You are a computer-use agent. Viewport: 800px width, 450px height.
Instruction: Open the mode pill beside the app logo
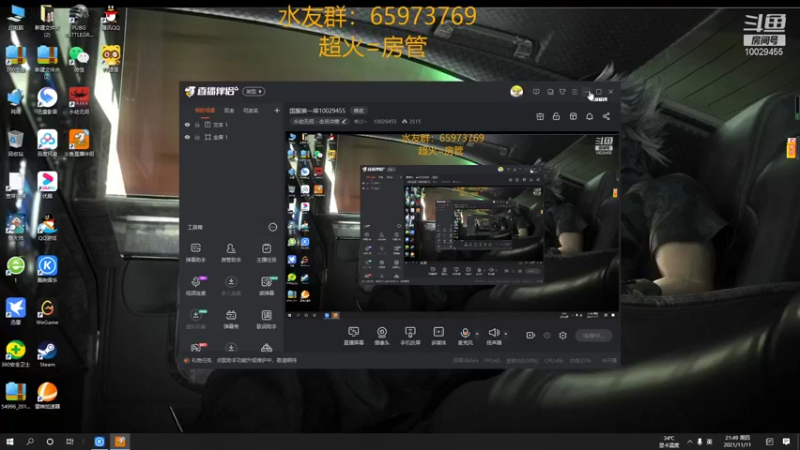coord(254,91)
